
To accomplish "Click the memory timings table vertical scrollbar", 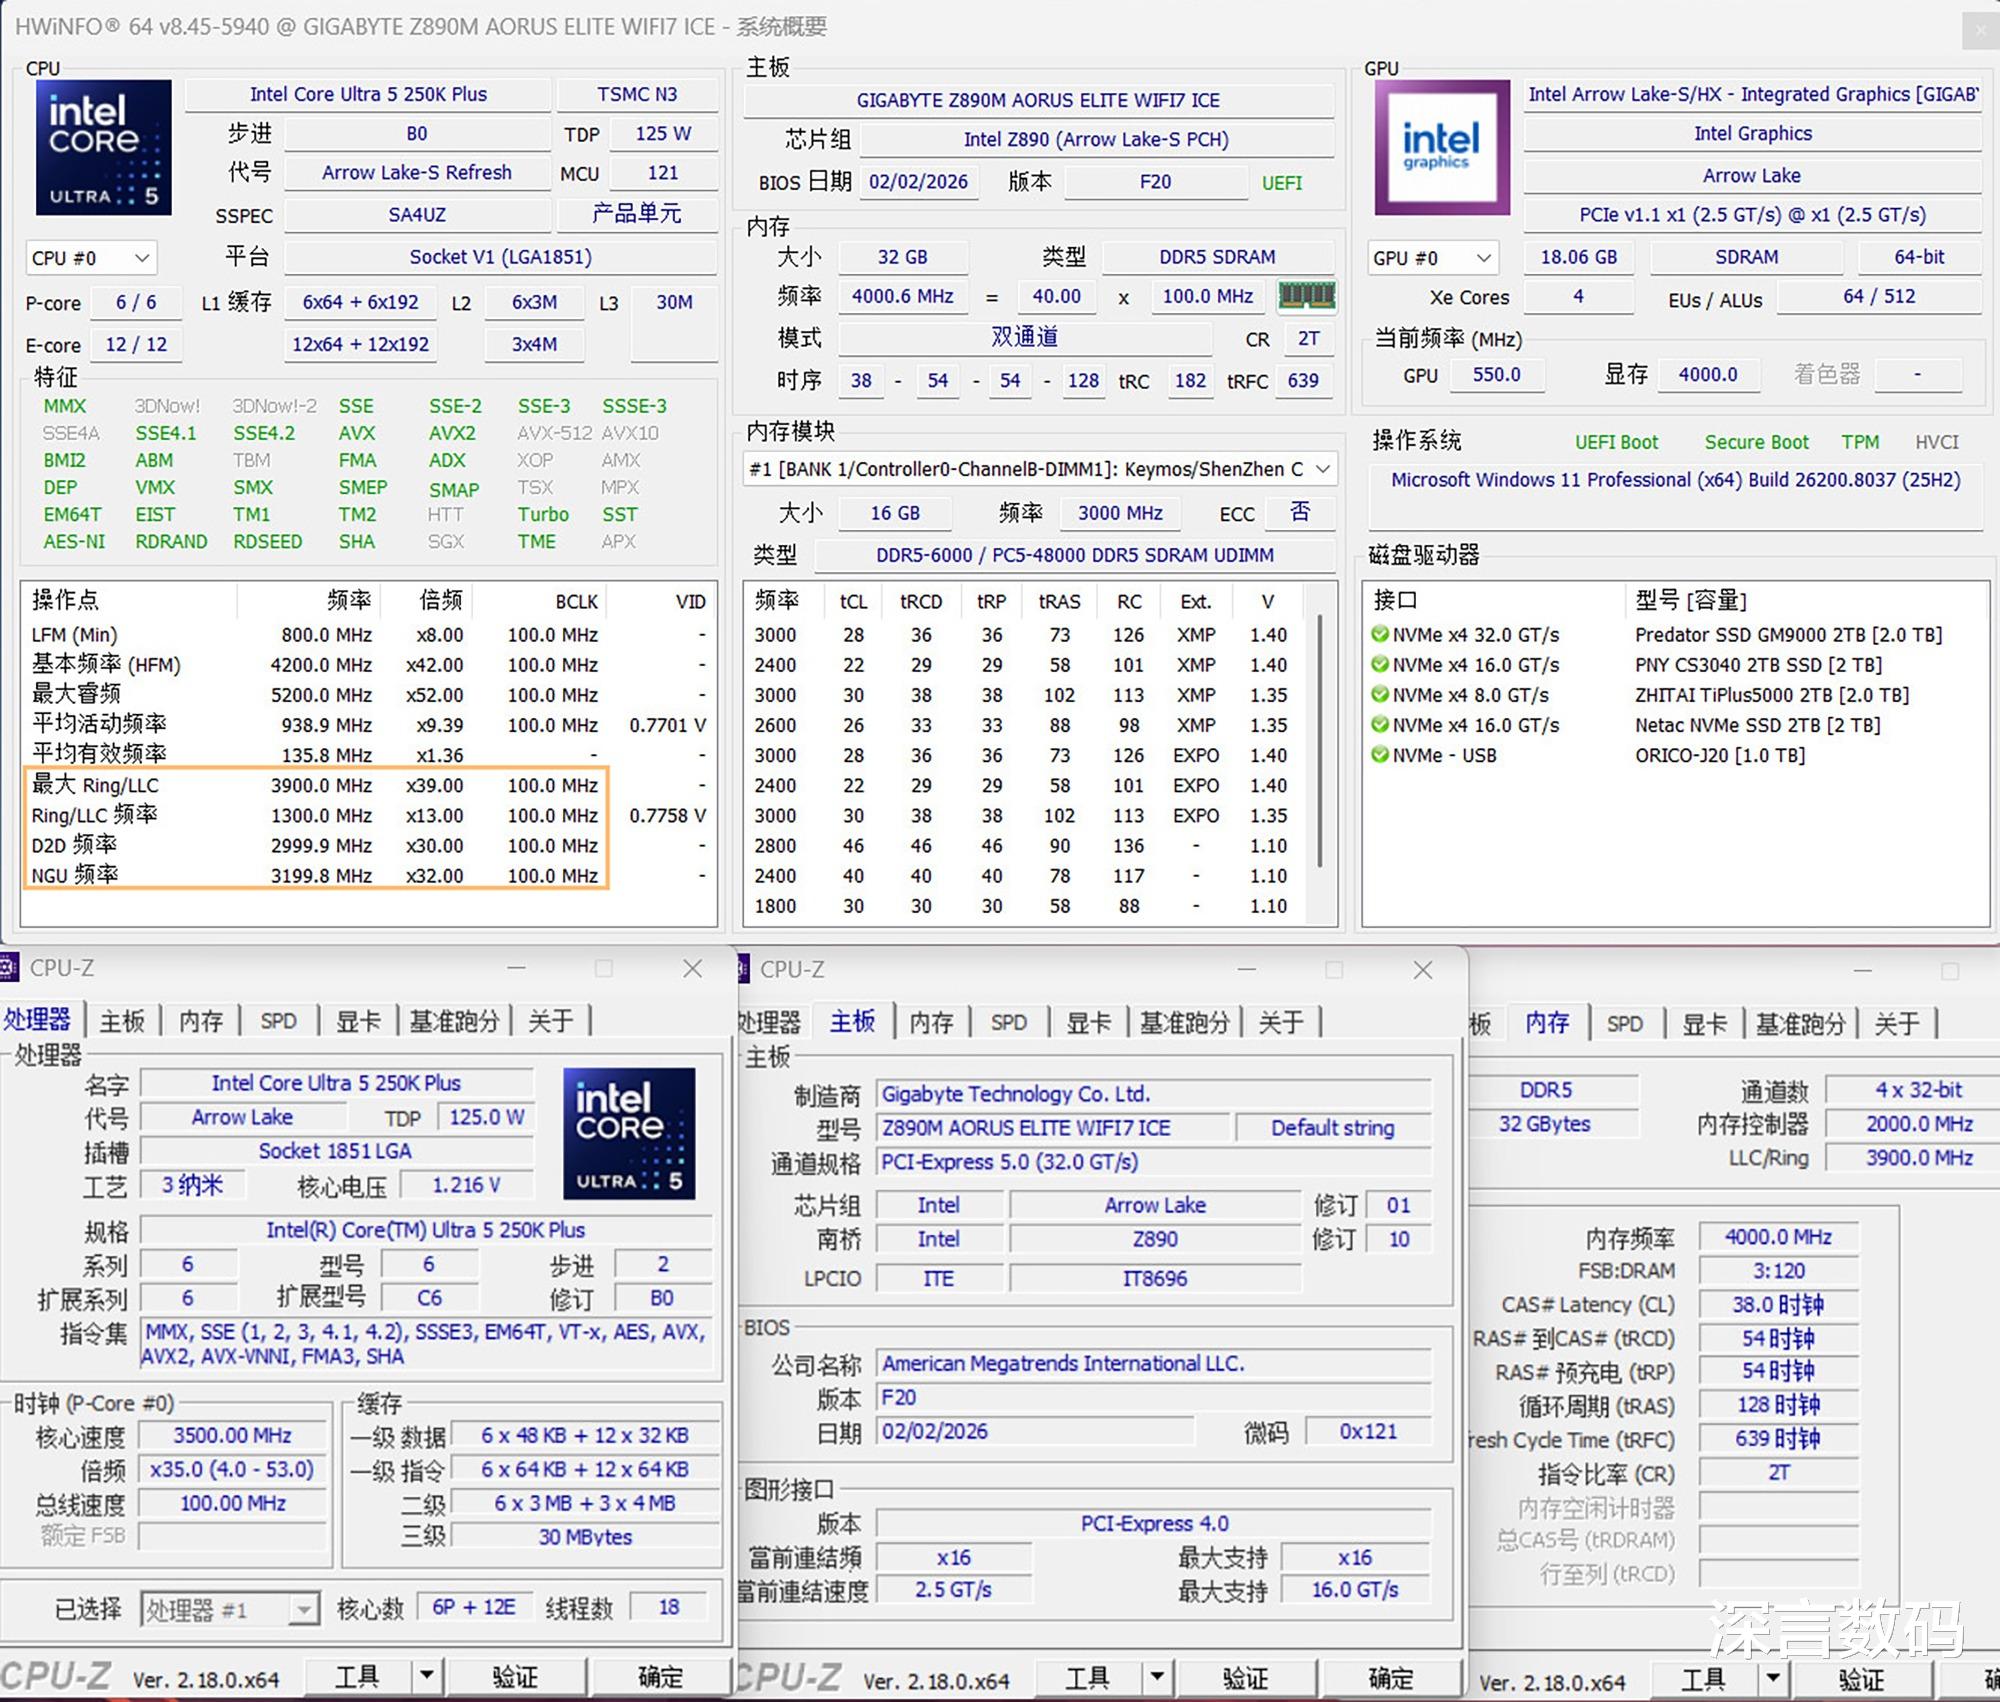I will click(1320, 740).
